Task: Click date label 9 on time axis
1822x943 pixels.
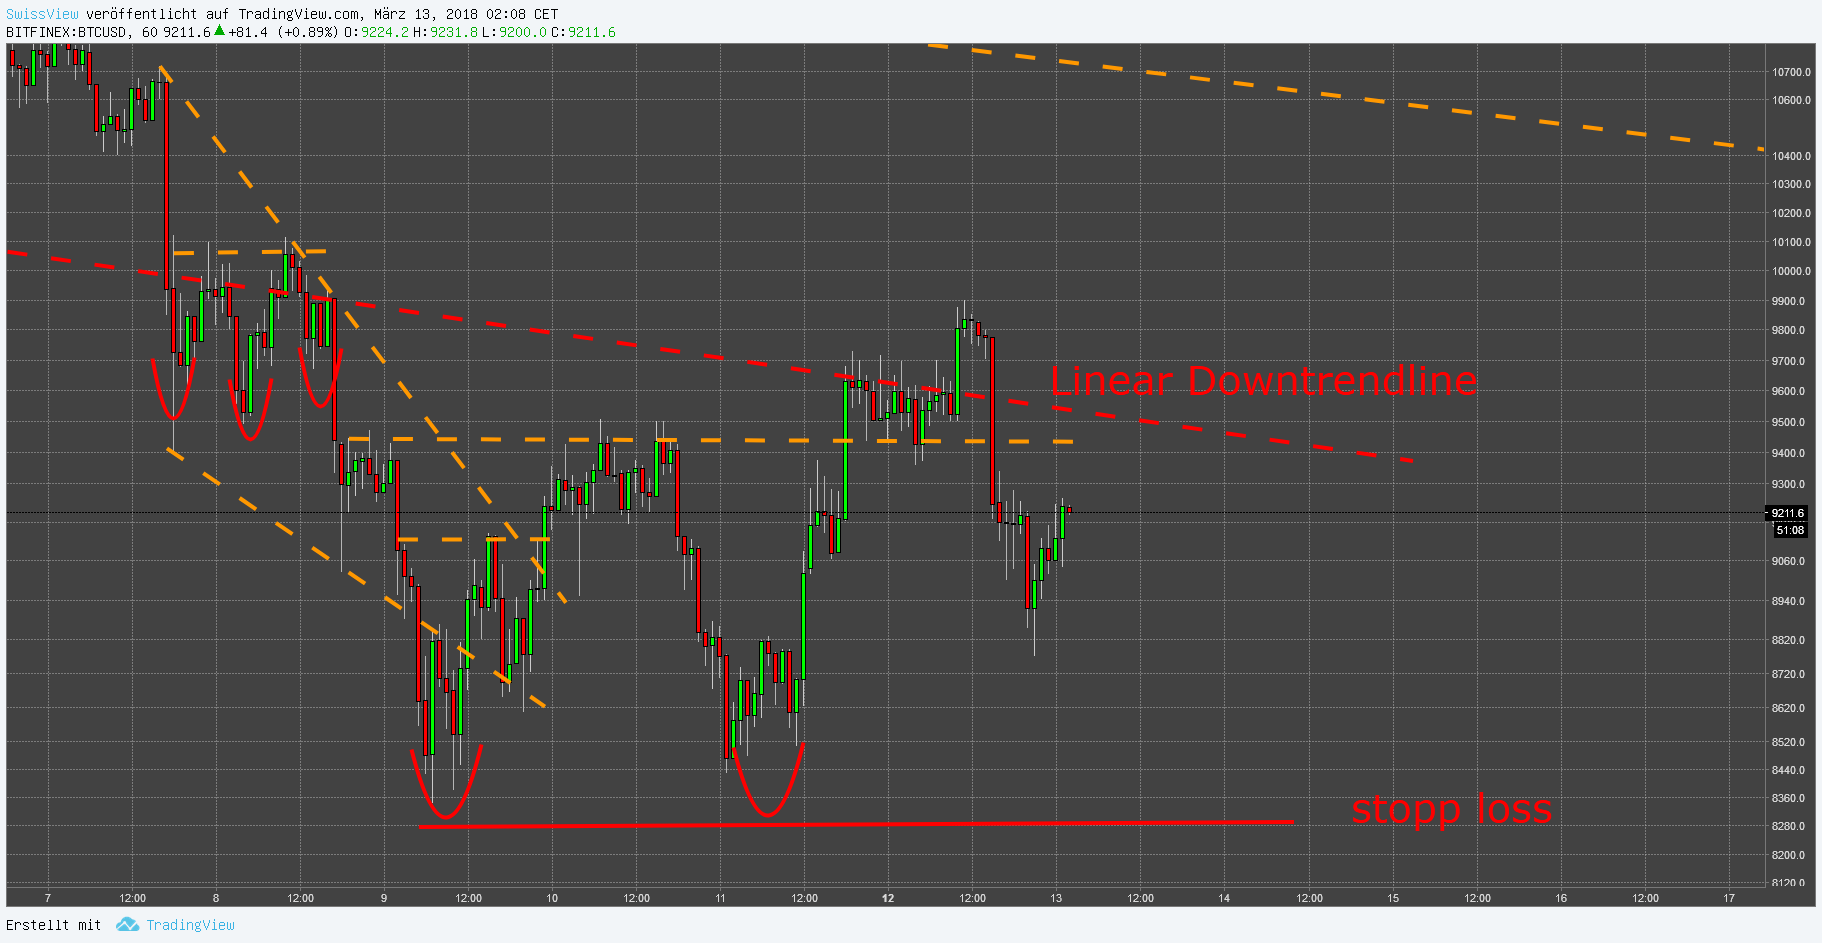Action: point(384,898)
